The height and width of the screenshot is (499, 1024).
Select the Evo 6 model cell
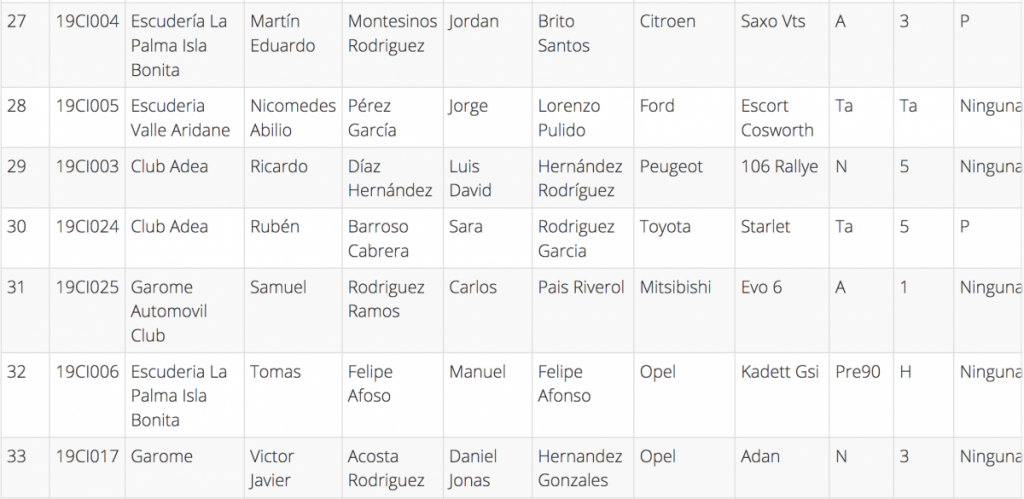[x=761, y=287]
